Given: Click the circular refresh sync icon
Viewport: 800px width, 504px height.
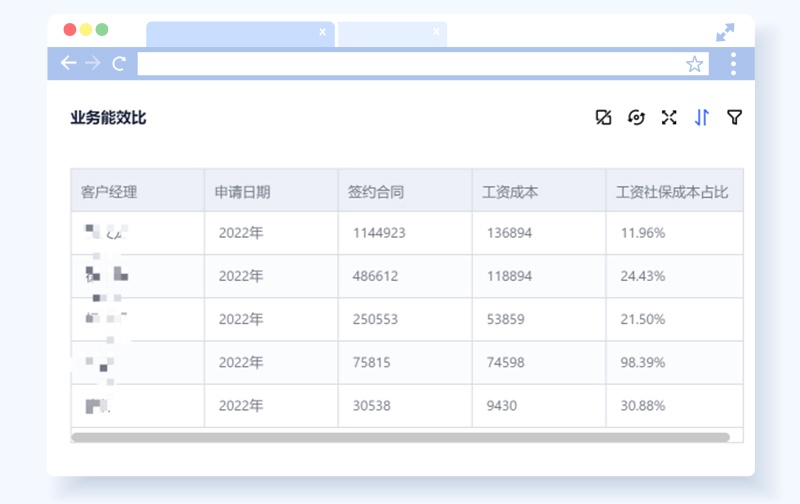Looking at the screenshot, I should (x=636, y=118).
